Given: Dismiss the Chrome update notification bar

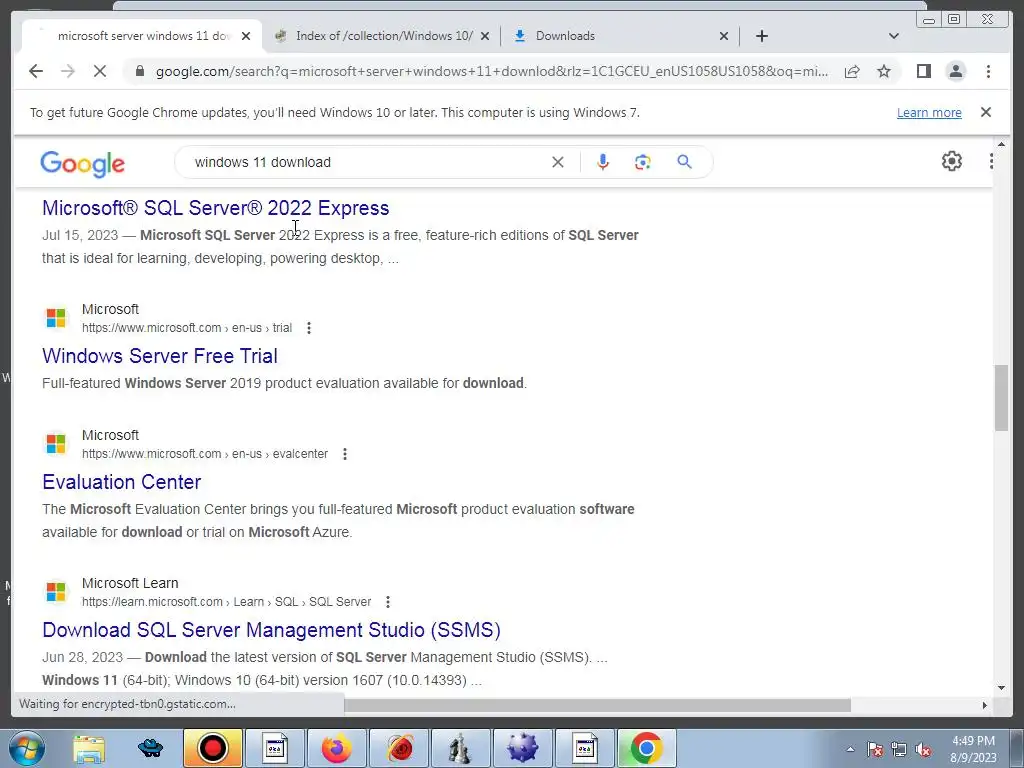Looking at the screenshot, I should [x=985, y=112].
